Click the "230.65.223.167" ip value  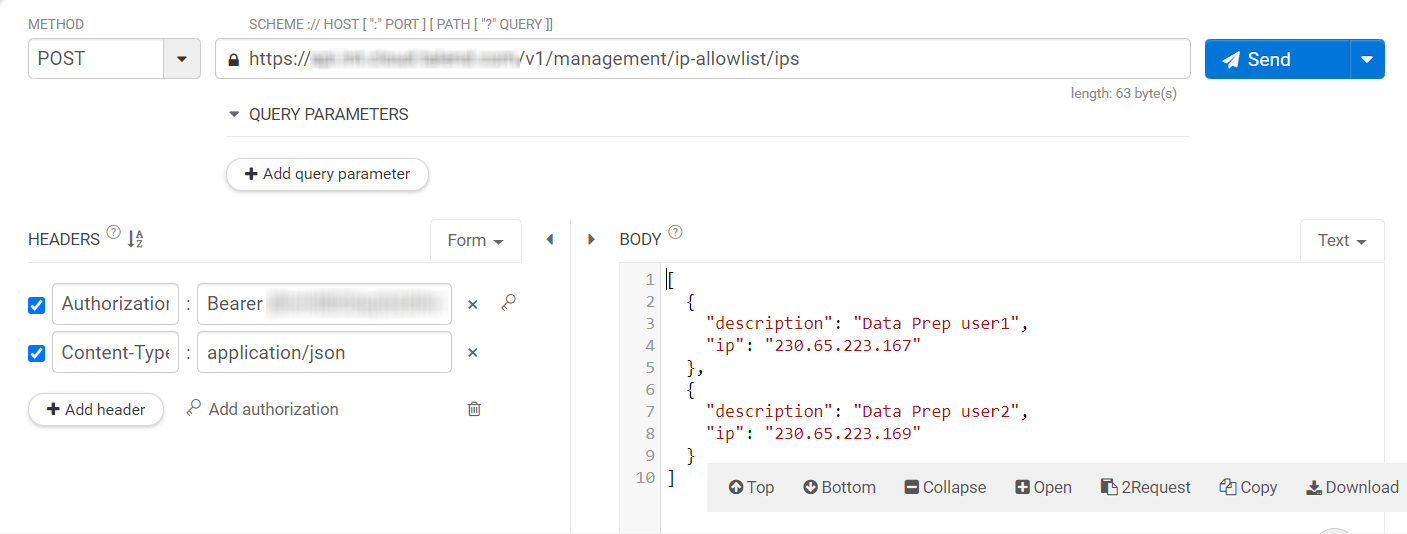click(x=842, y=346)
